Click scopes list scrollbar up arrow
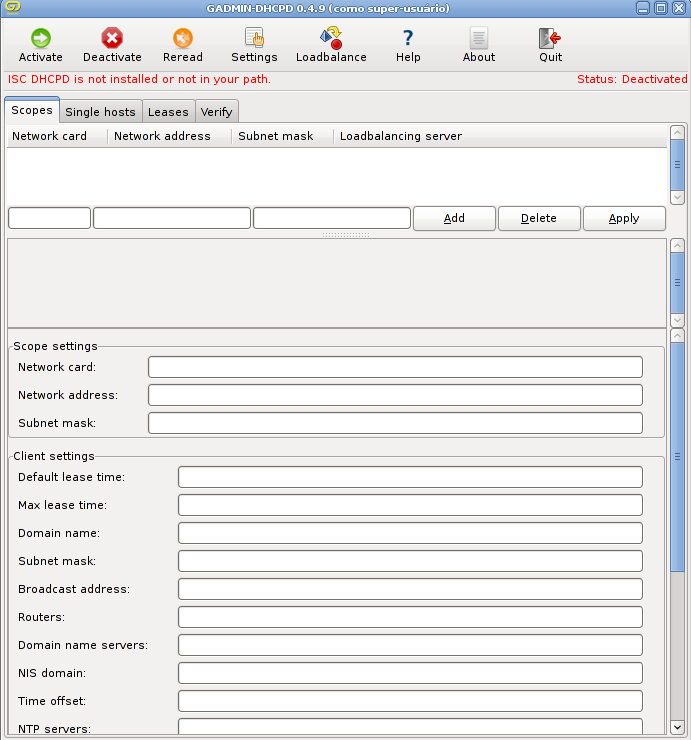Image resolution: width=691 pixels, height=740 pixels. (677, 133)
